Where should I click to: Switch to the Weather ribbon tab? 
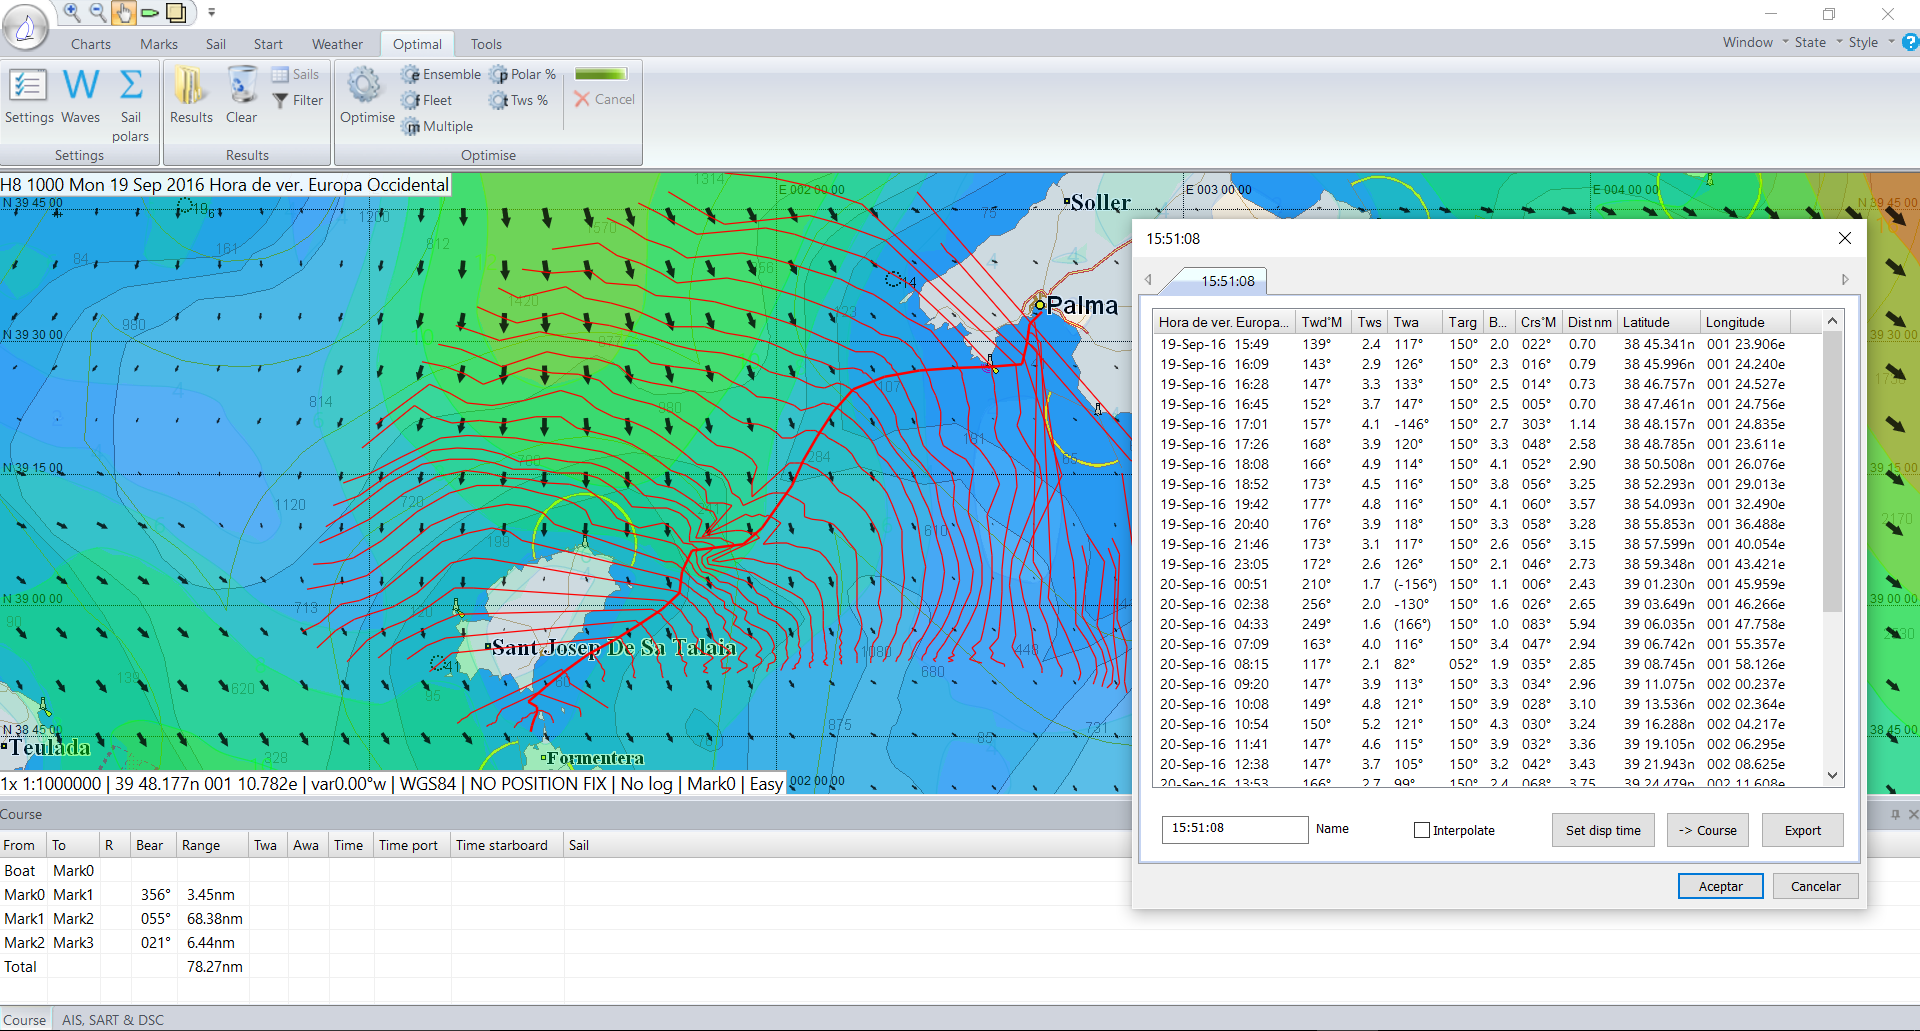coord(337,44)
